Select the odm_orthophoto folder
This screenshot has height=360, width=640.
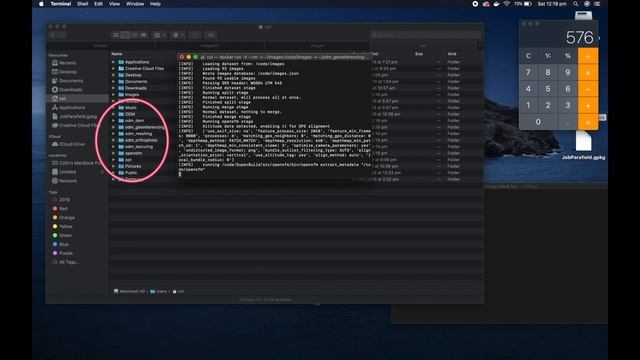pos(138,140)
